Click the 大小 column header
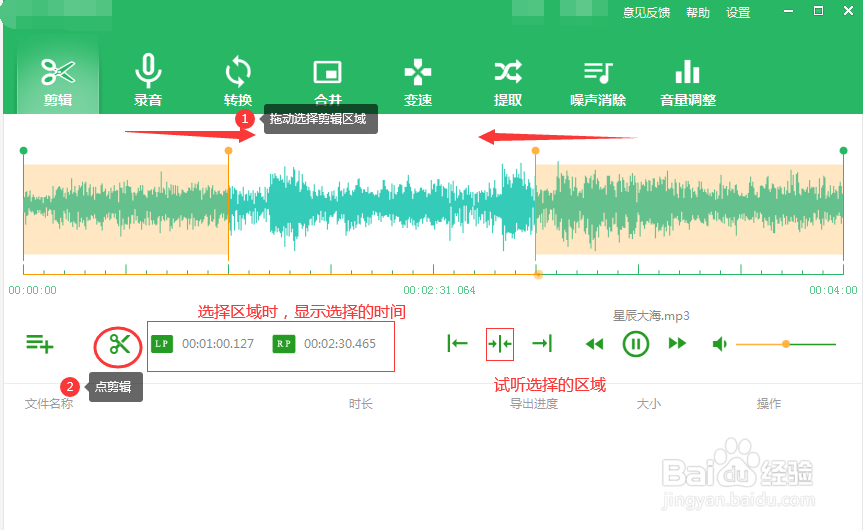The image size is (863, 530). pos(648,404)
